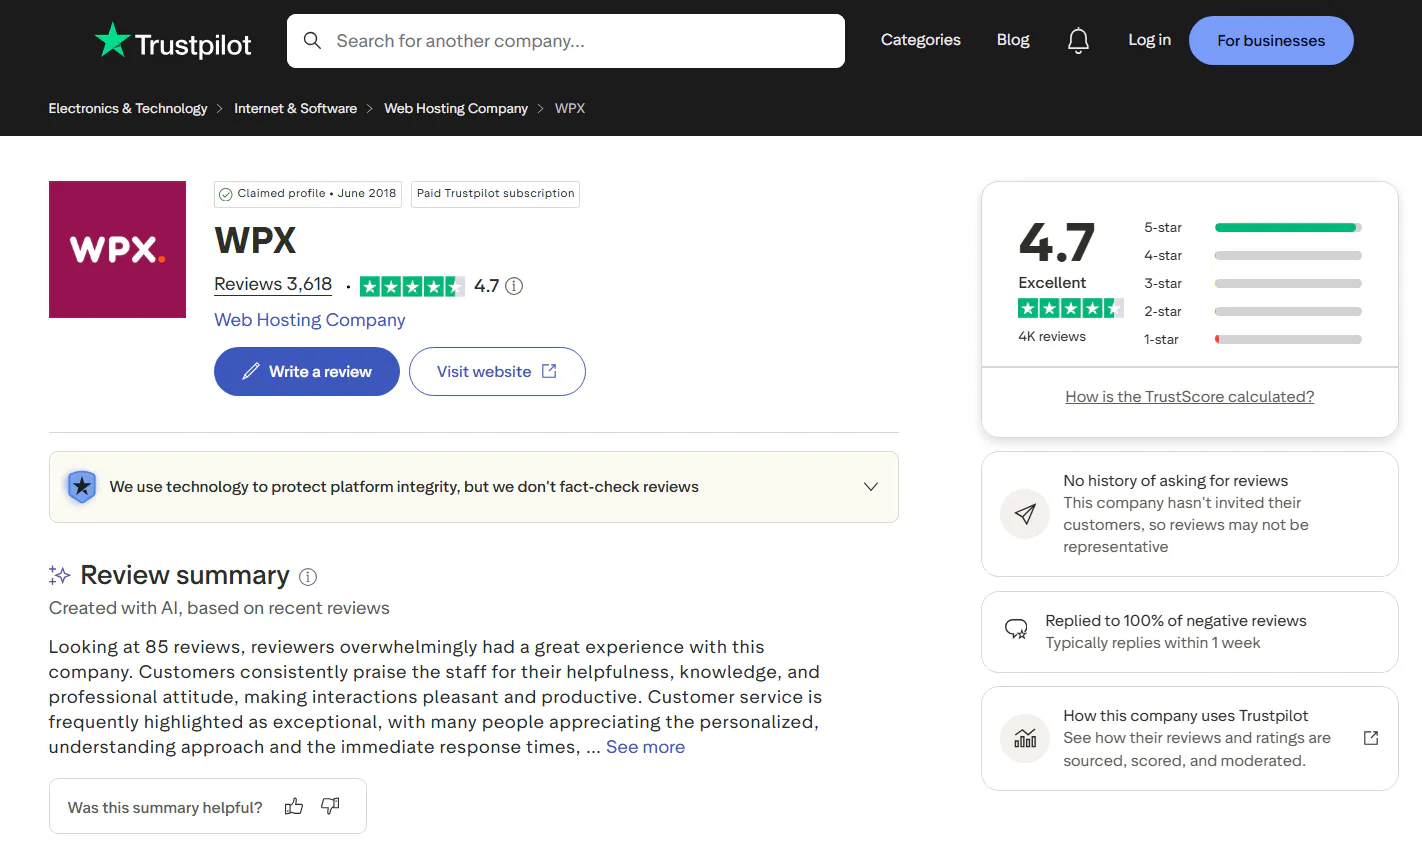The image size is (1422, 862).
Task: Go to Internet & Software breadcrumb
Action: (x=295, y=108)
